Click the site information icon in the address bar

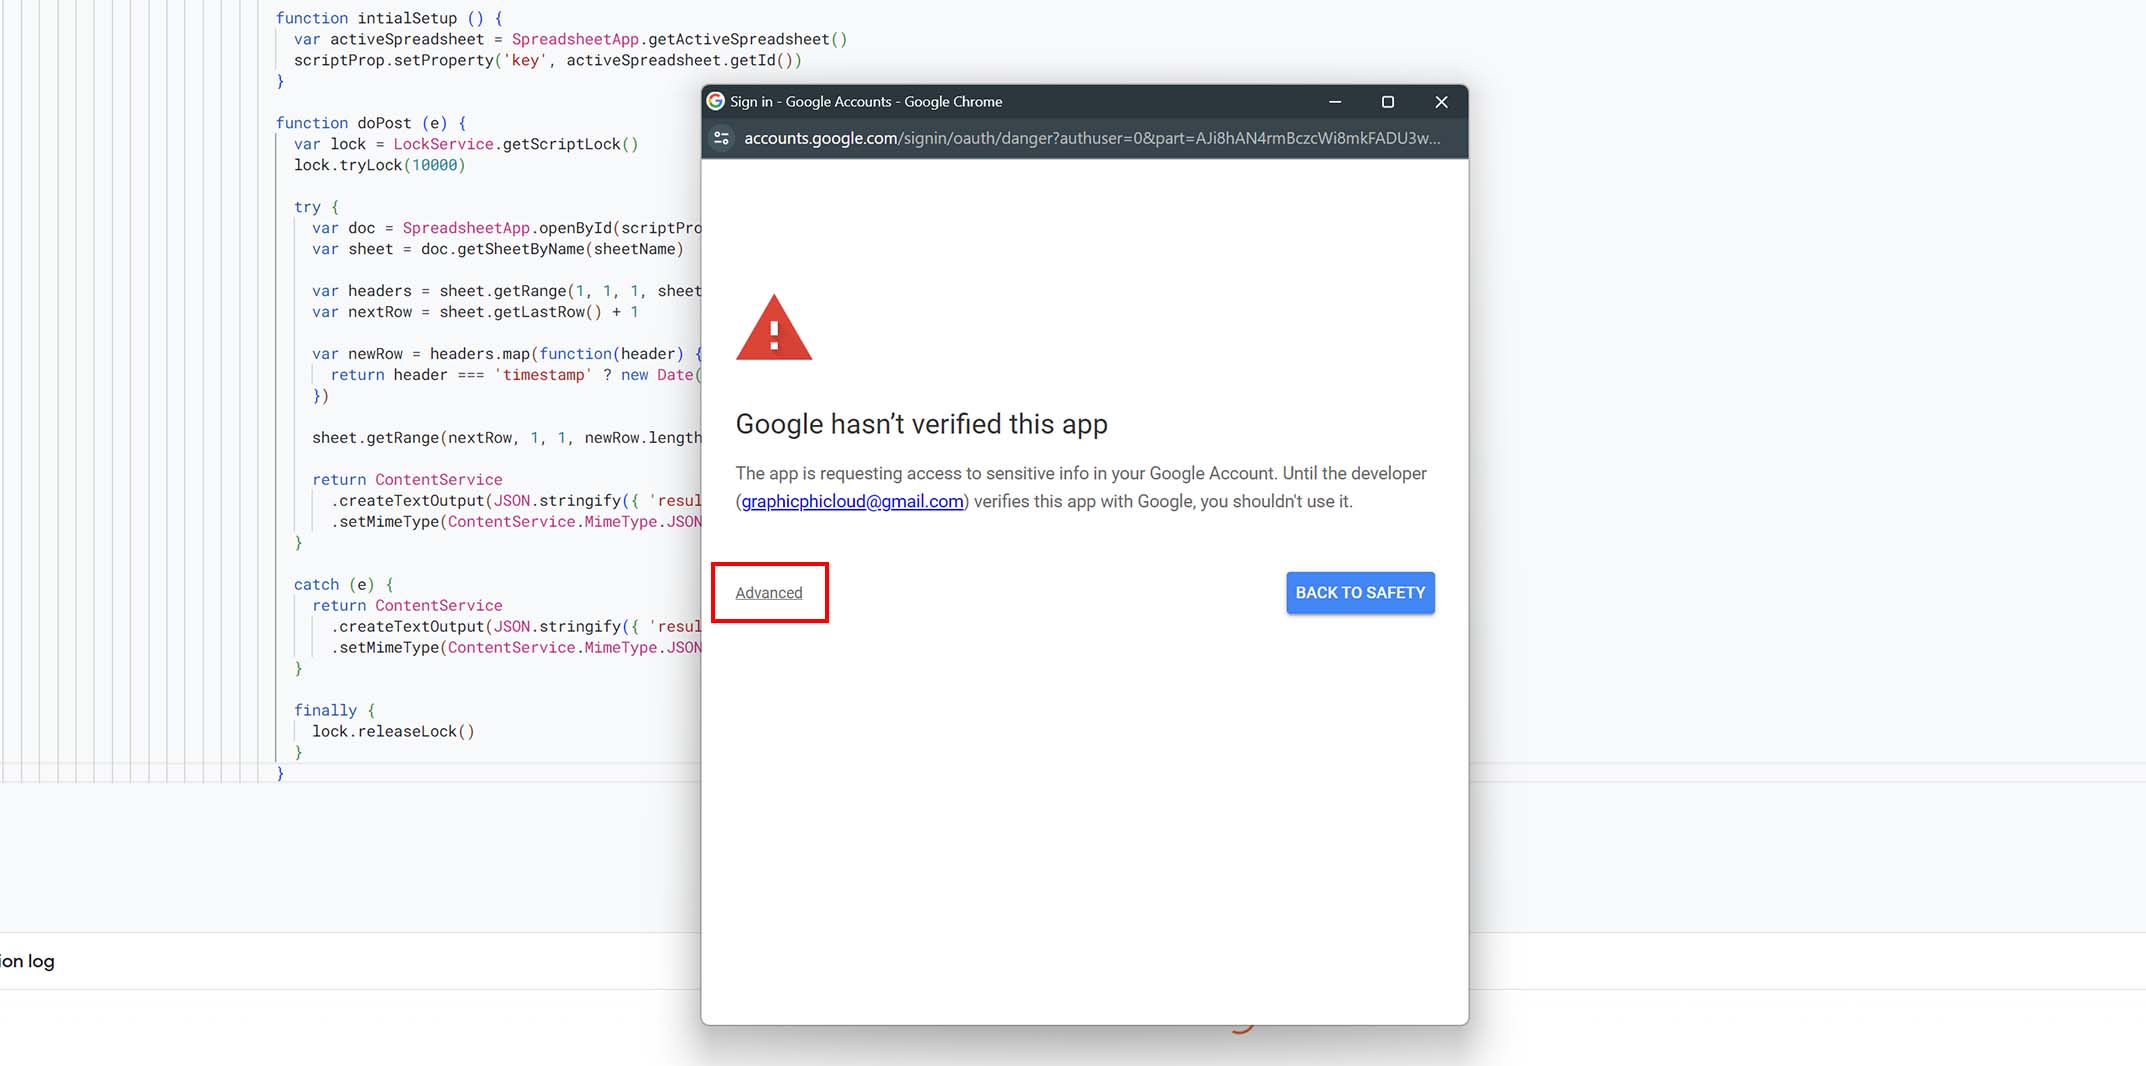[x=721, y=138]
